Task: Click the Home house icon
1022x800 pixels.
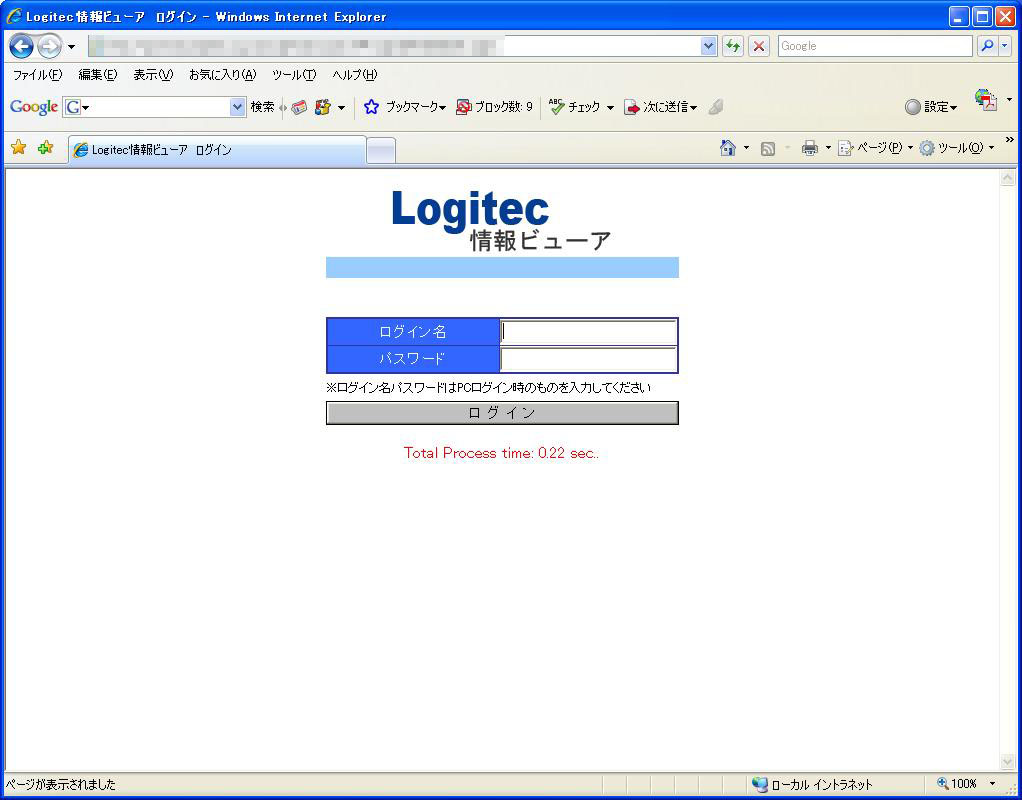Action: click(x=728, y=148)
